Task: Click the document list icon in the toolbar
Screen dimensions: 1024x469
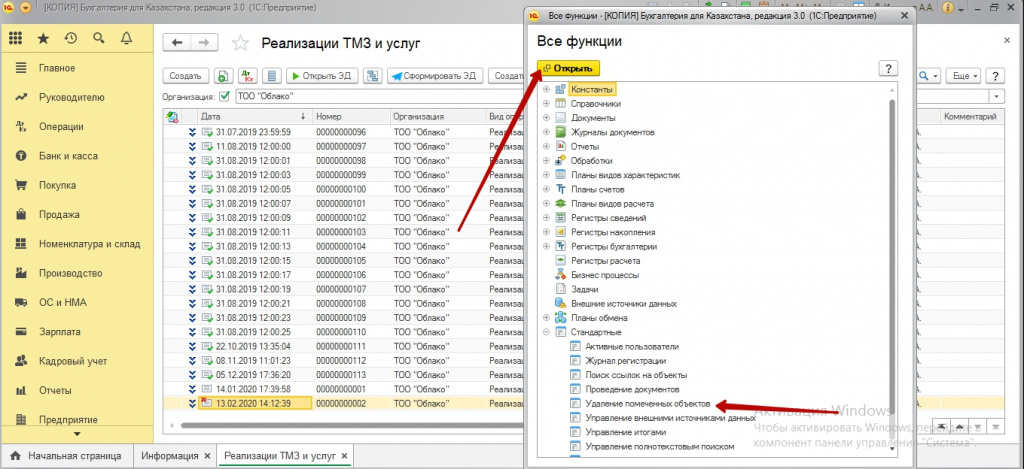Action: (x=272, y=76)
